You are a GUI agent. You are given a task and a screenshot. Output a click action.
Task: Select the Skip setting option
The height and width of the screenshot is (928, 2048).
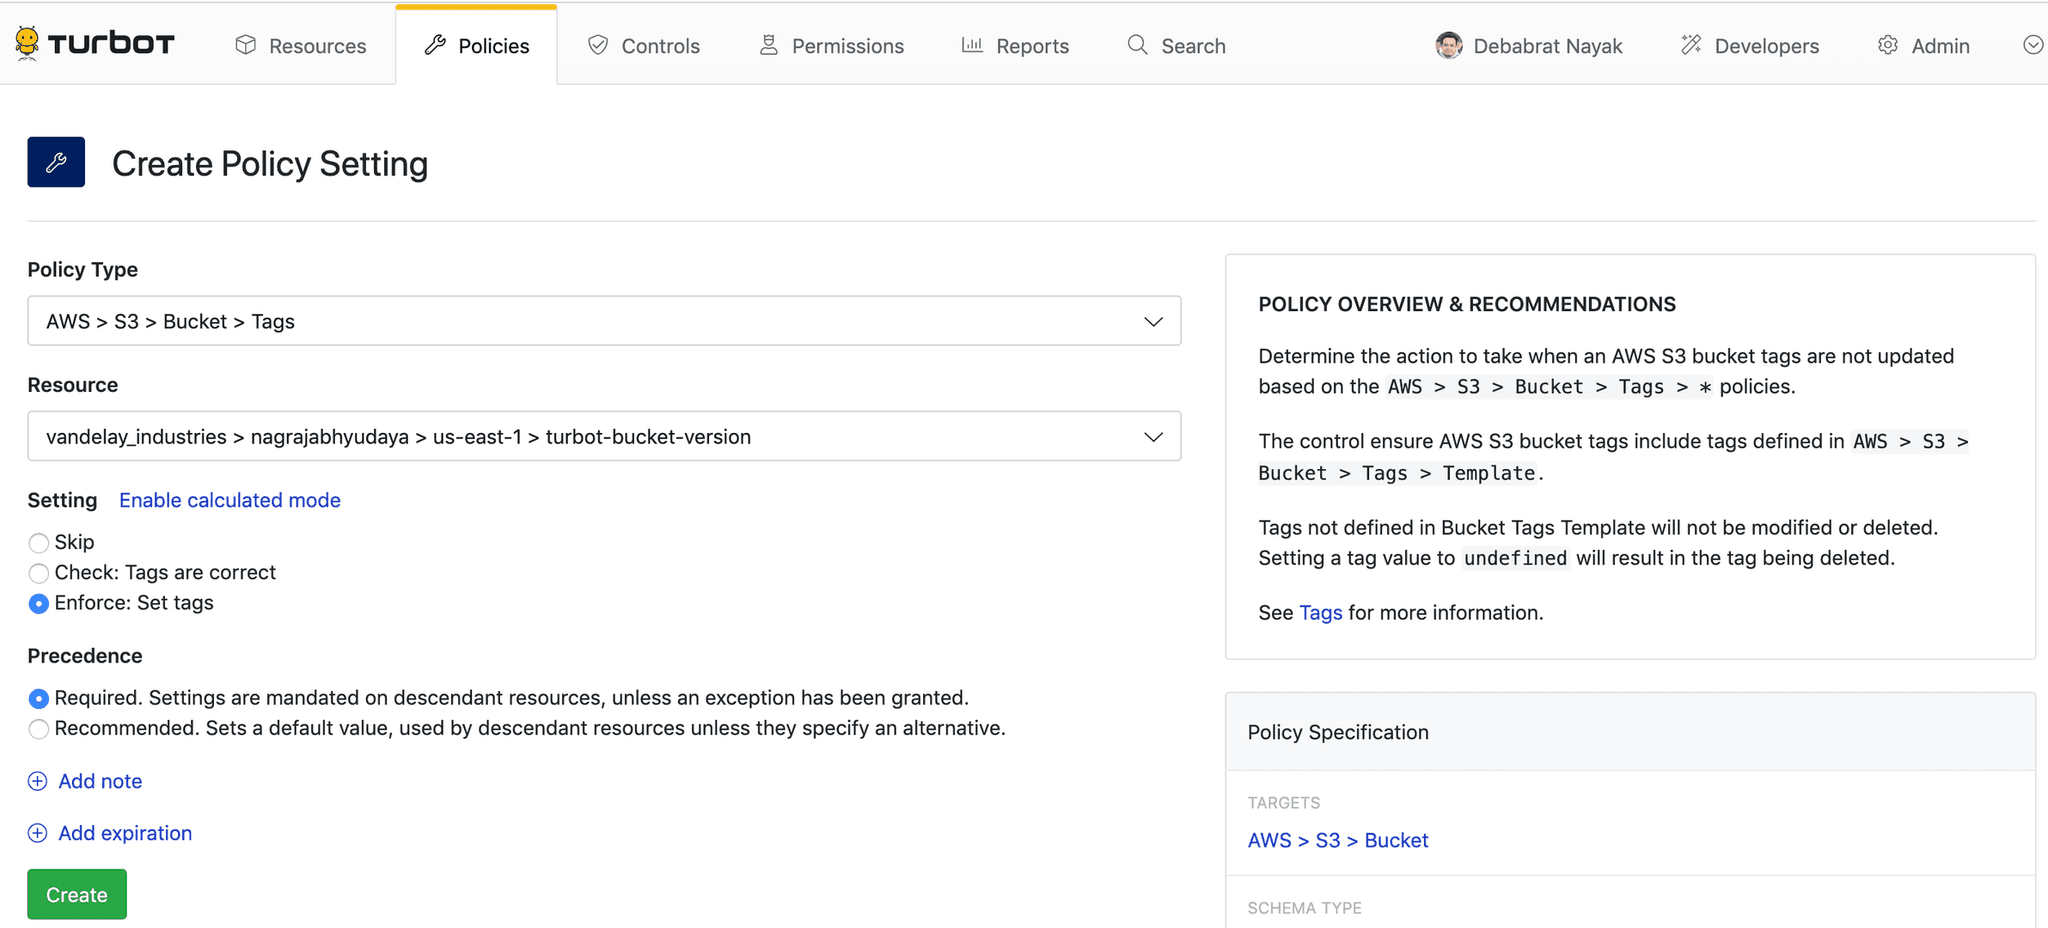tap(38, 543)
